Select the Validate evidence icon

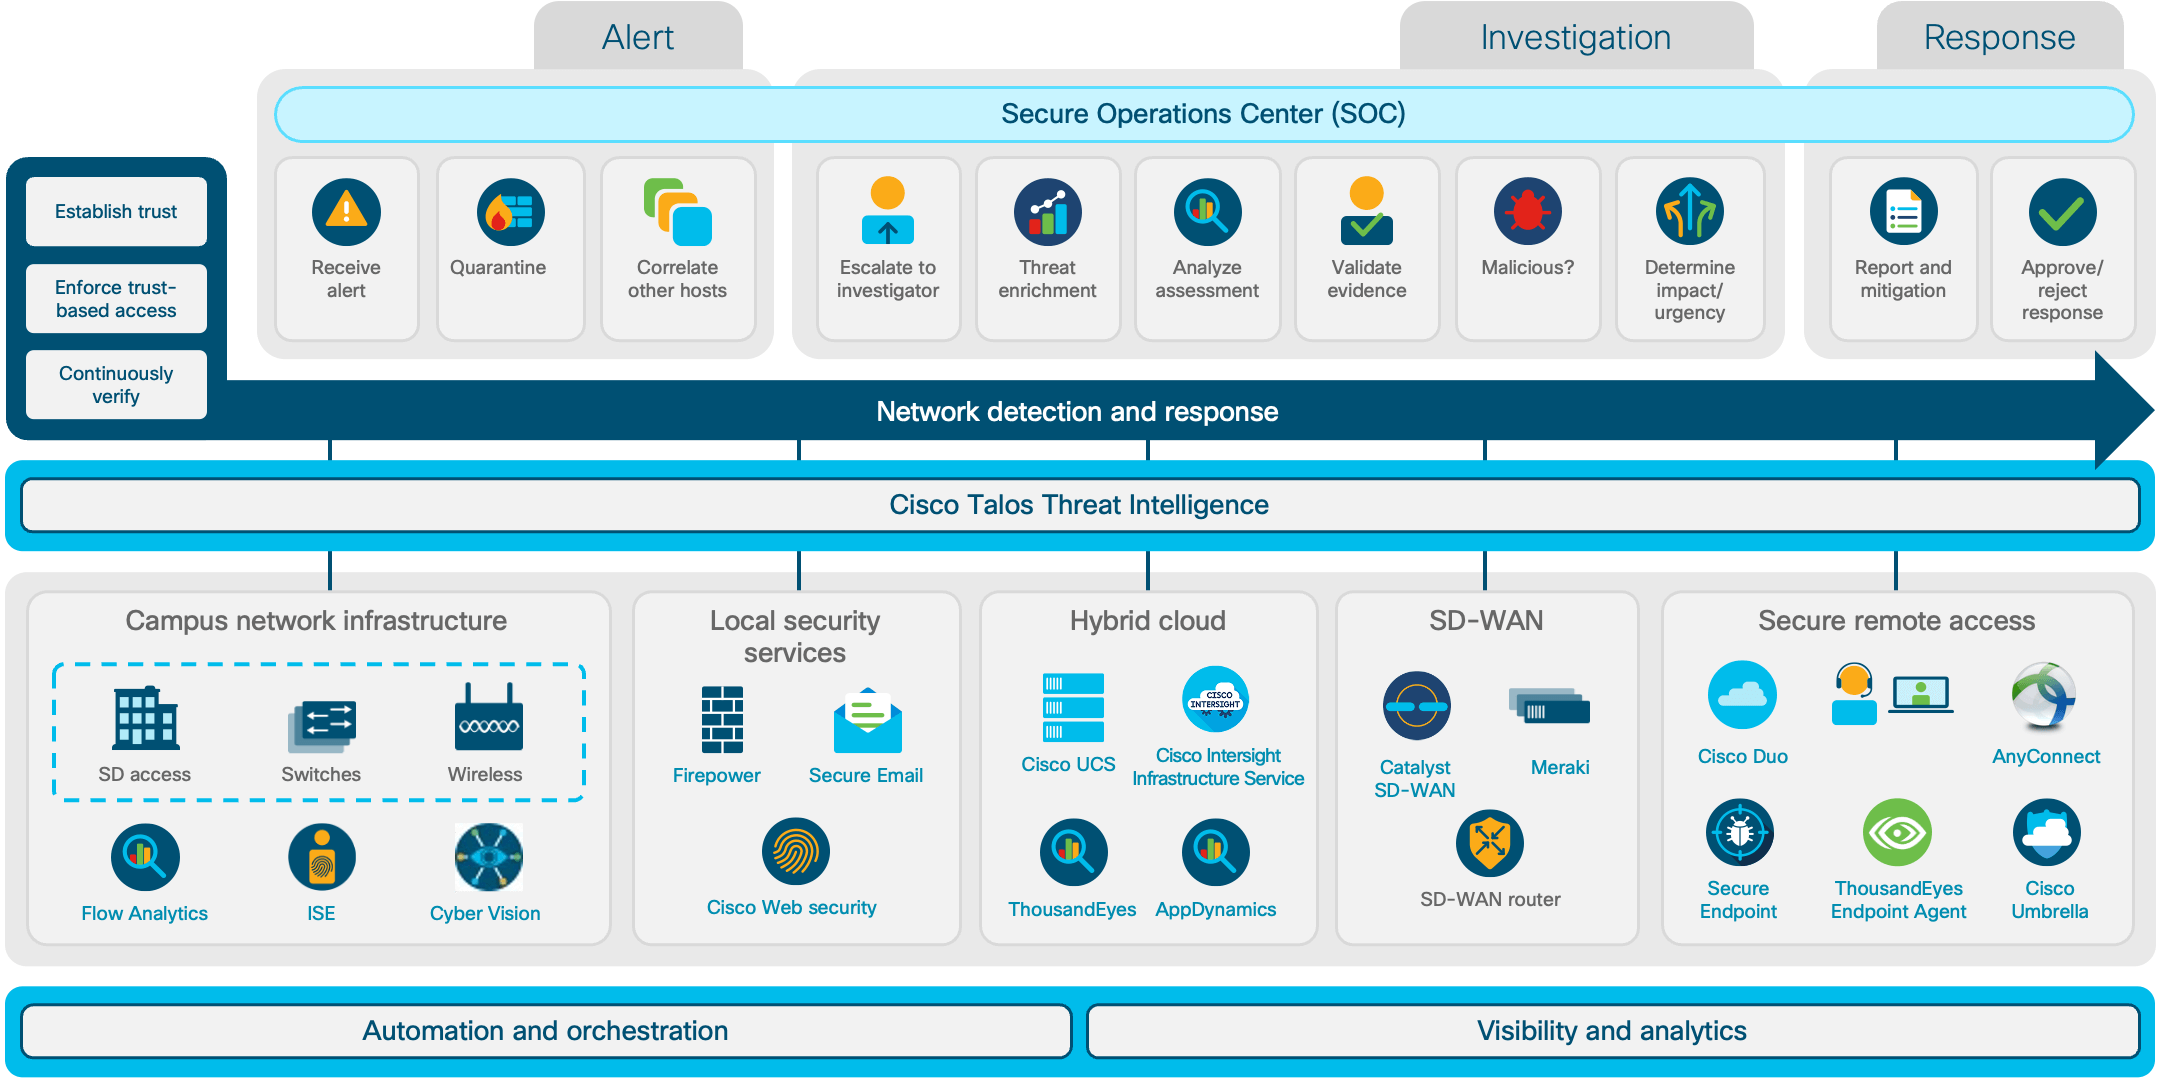[x=1366, y=211]
